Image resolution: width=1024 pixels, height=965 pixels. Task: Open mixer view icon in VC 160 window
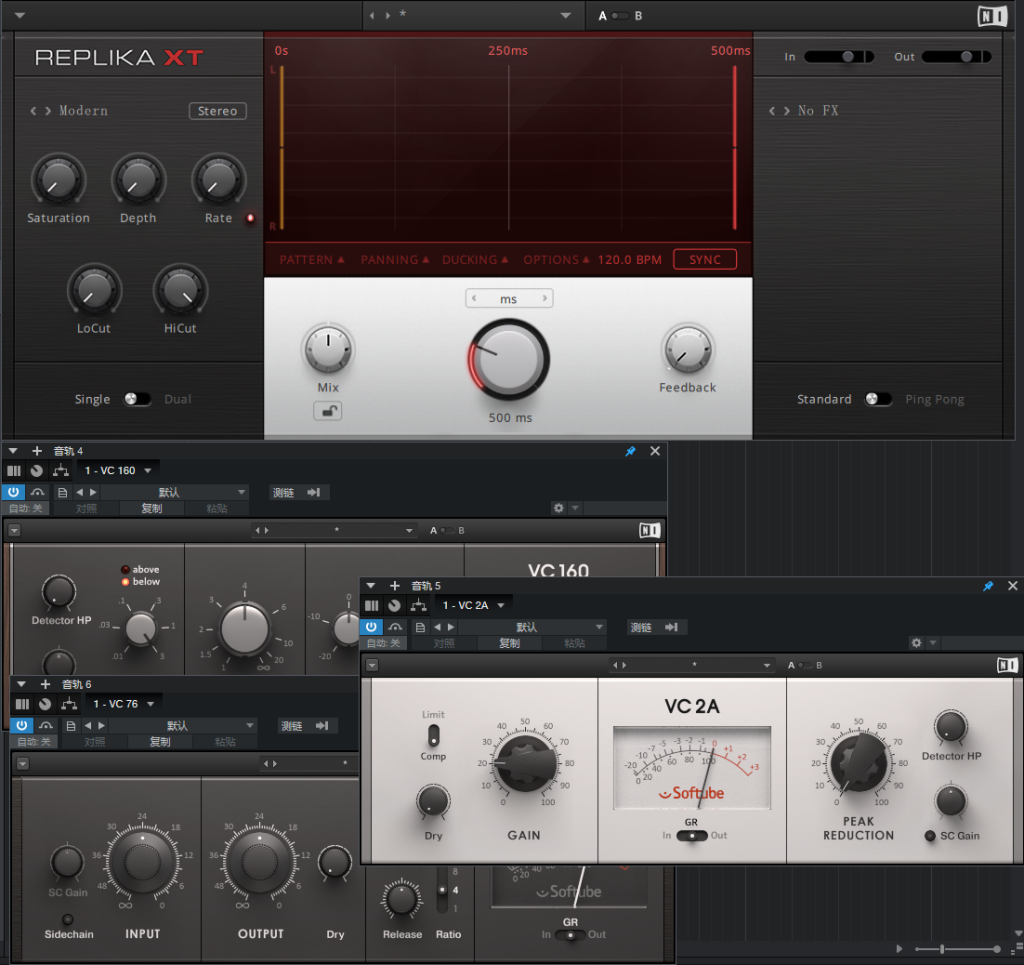coord(14,471)
